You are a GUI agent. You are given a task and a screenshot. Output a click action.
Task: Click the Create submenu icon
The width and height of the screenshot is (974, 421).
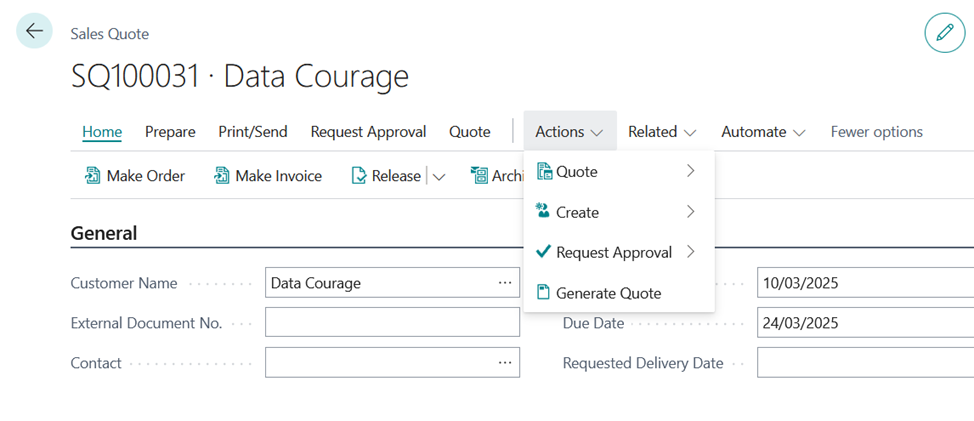pos(545,212)
